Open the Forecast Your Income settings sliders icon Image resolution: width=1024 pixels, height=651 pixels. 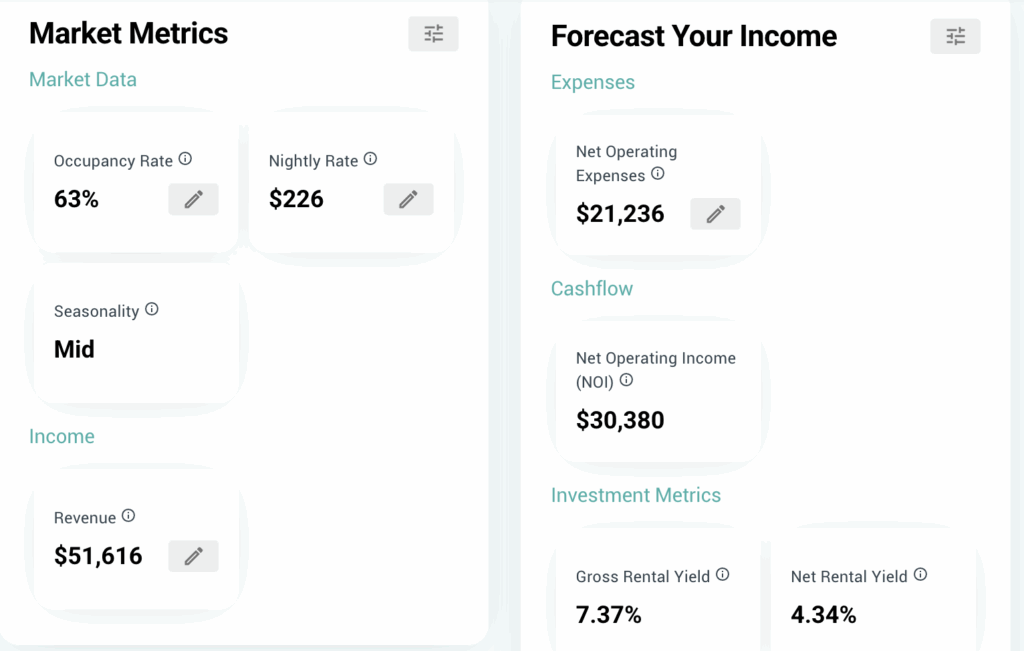pos(955,36)
